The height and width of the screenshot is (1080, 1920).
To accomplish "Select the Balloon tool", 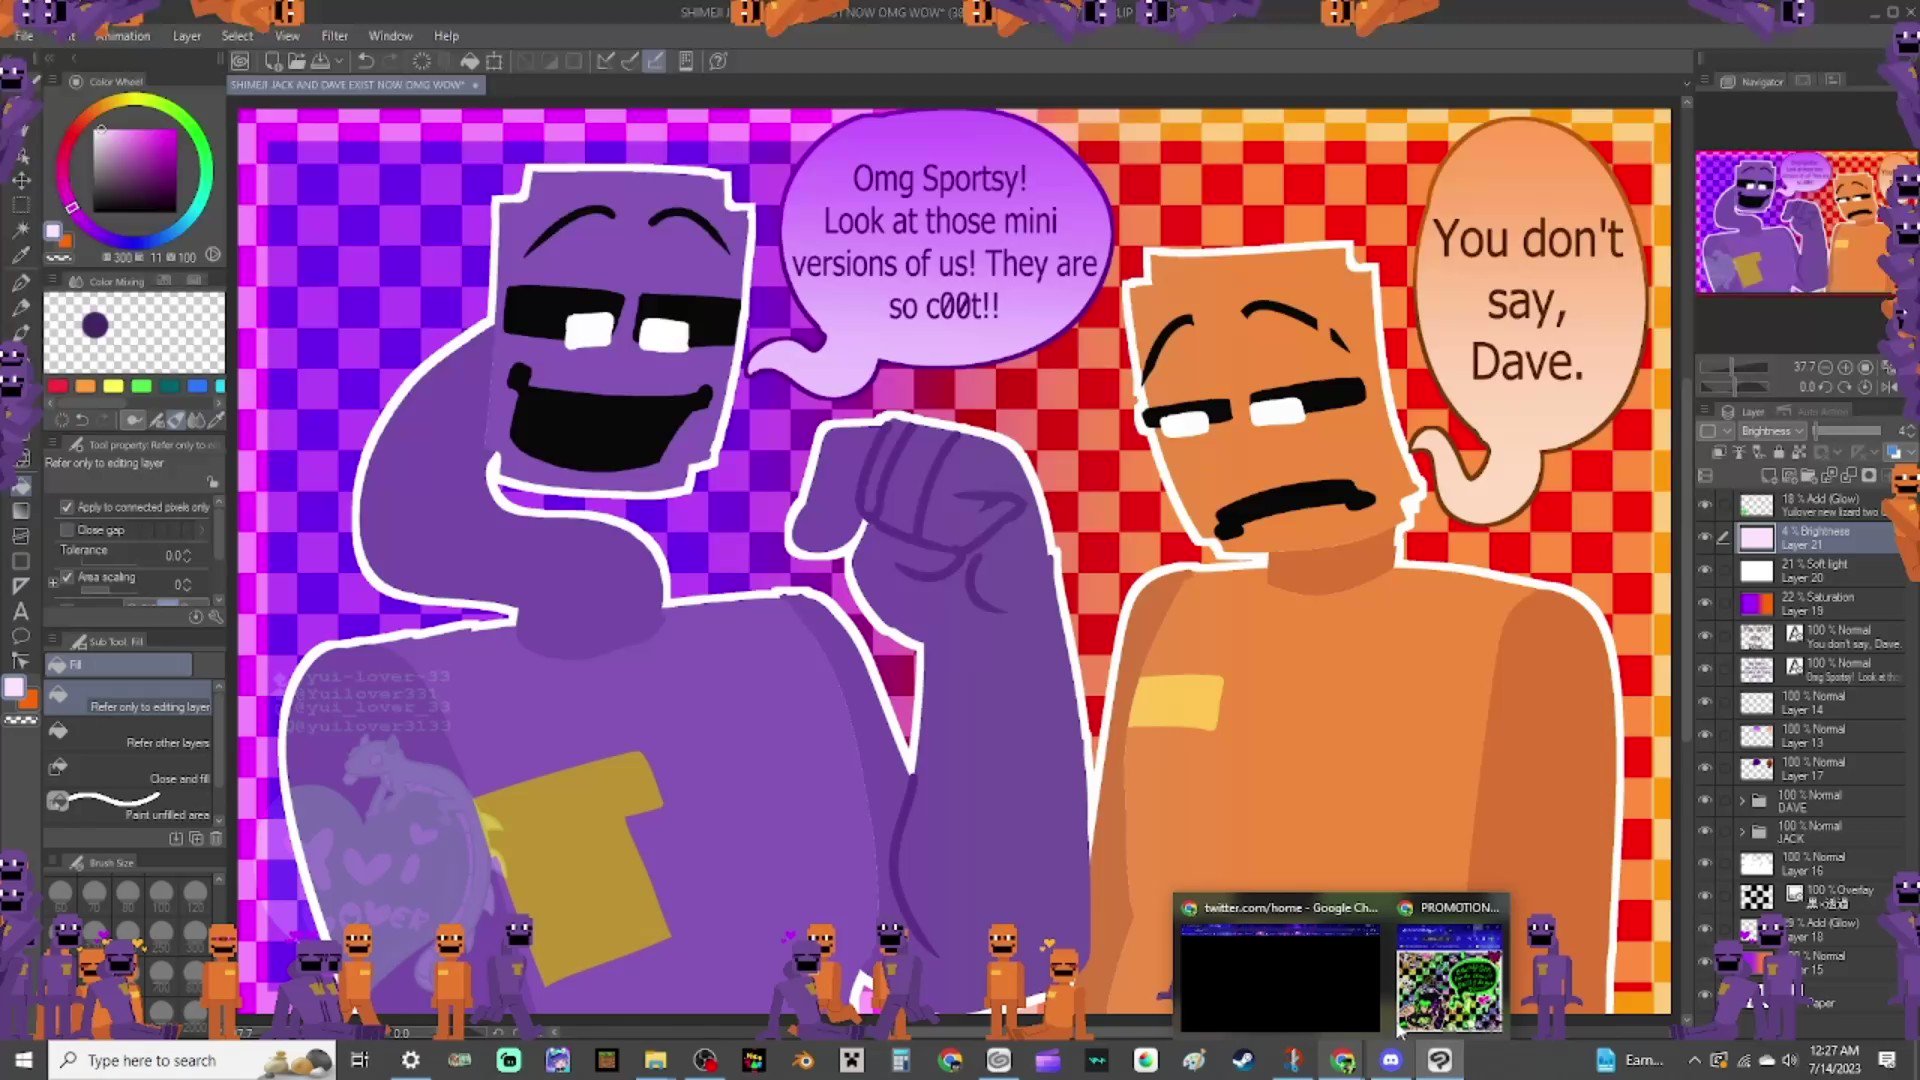I will (x=20, y=636).
